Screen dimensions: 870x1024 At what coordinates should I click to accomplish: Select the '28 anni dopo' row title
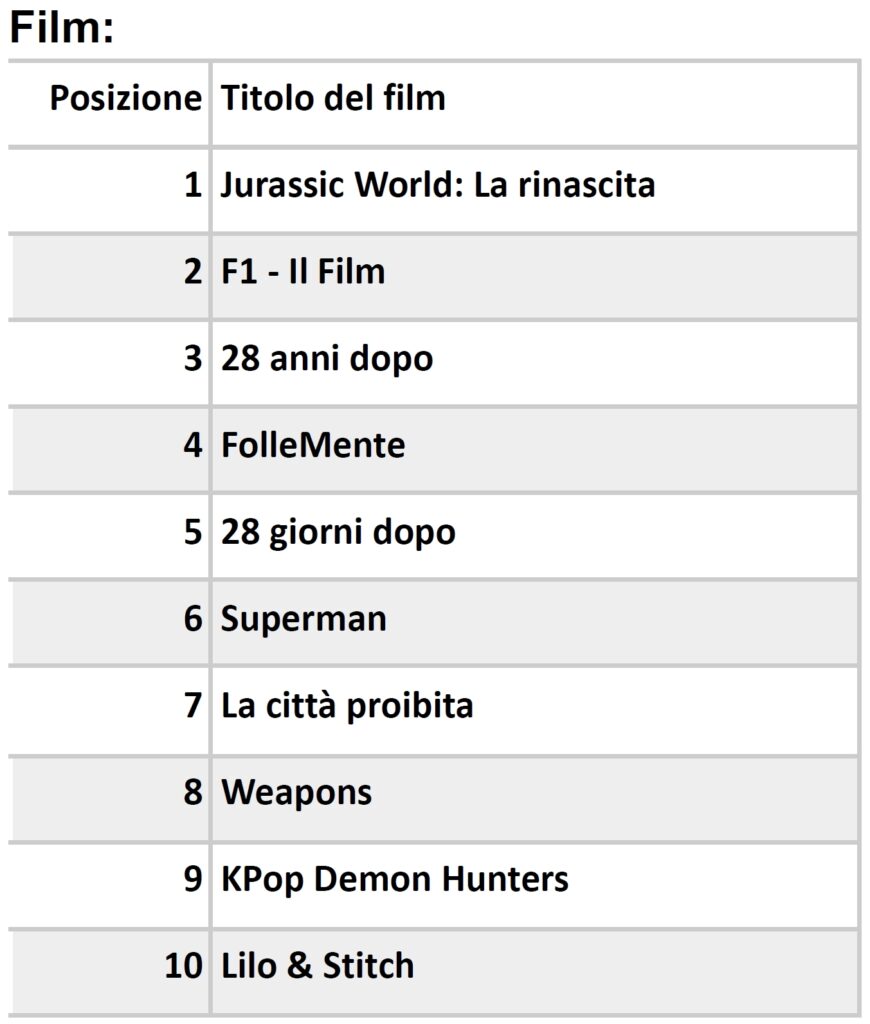[x=327, y=359]
